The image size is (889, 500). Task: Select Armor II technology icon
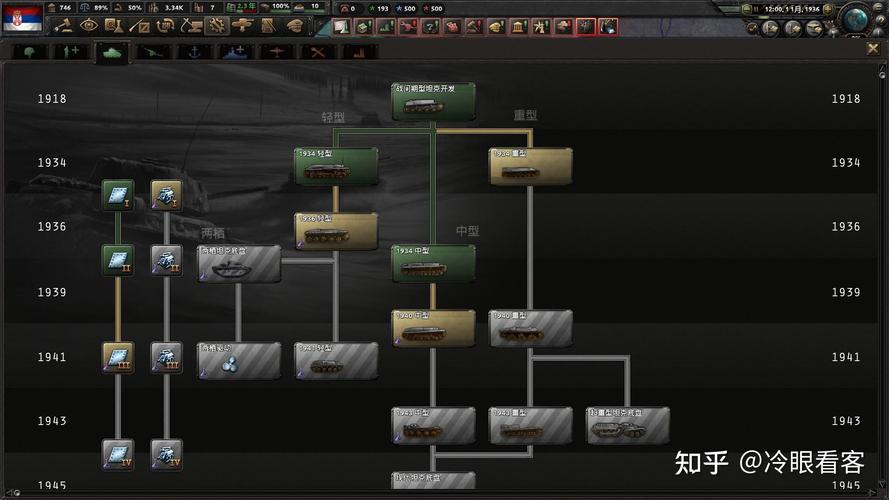coord(118,260)
